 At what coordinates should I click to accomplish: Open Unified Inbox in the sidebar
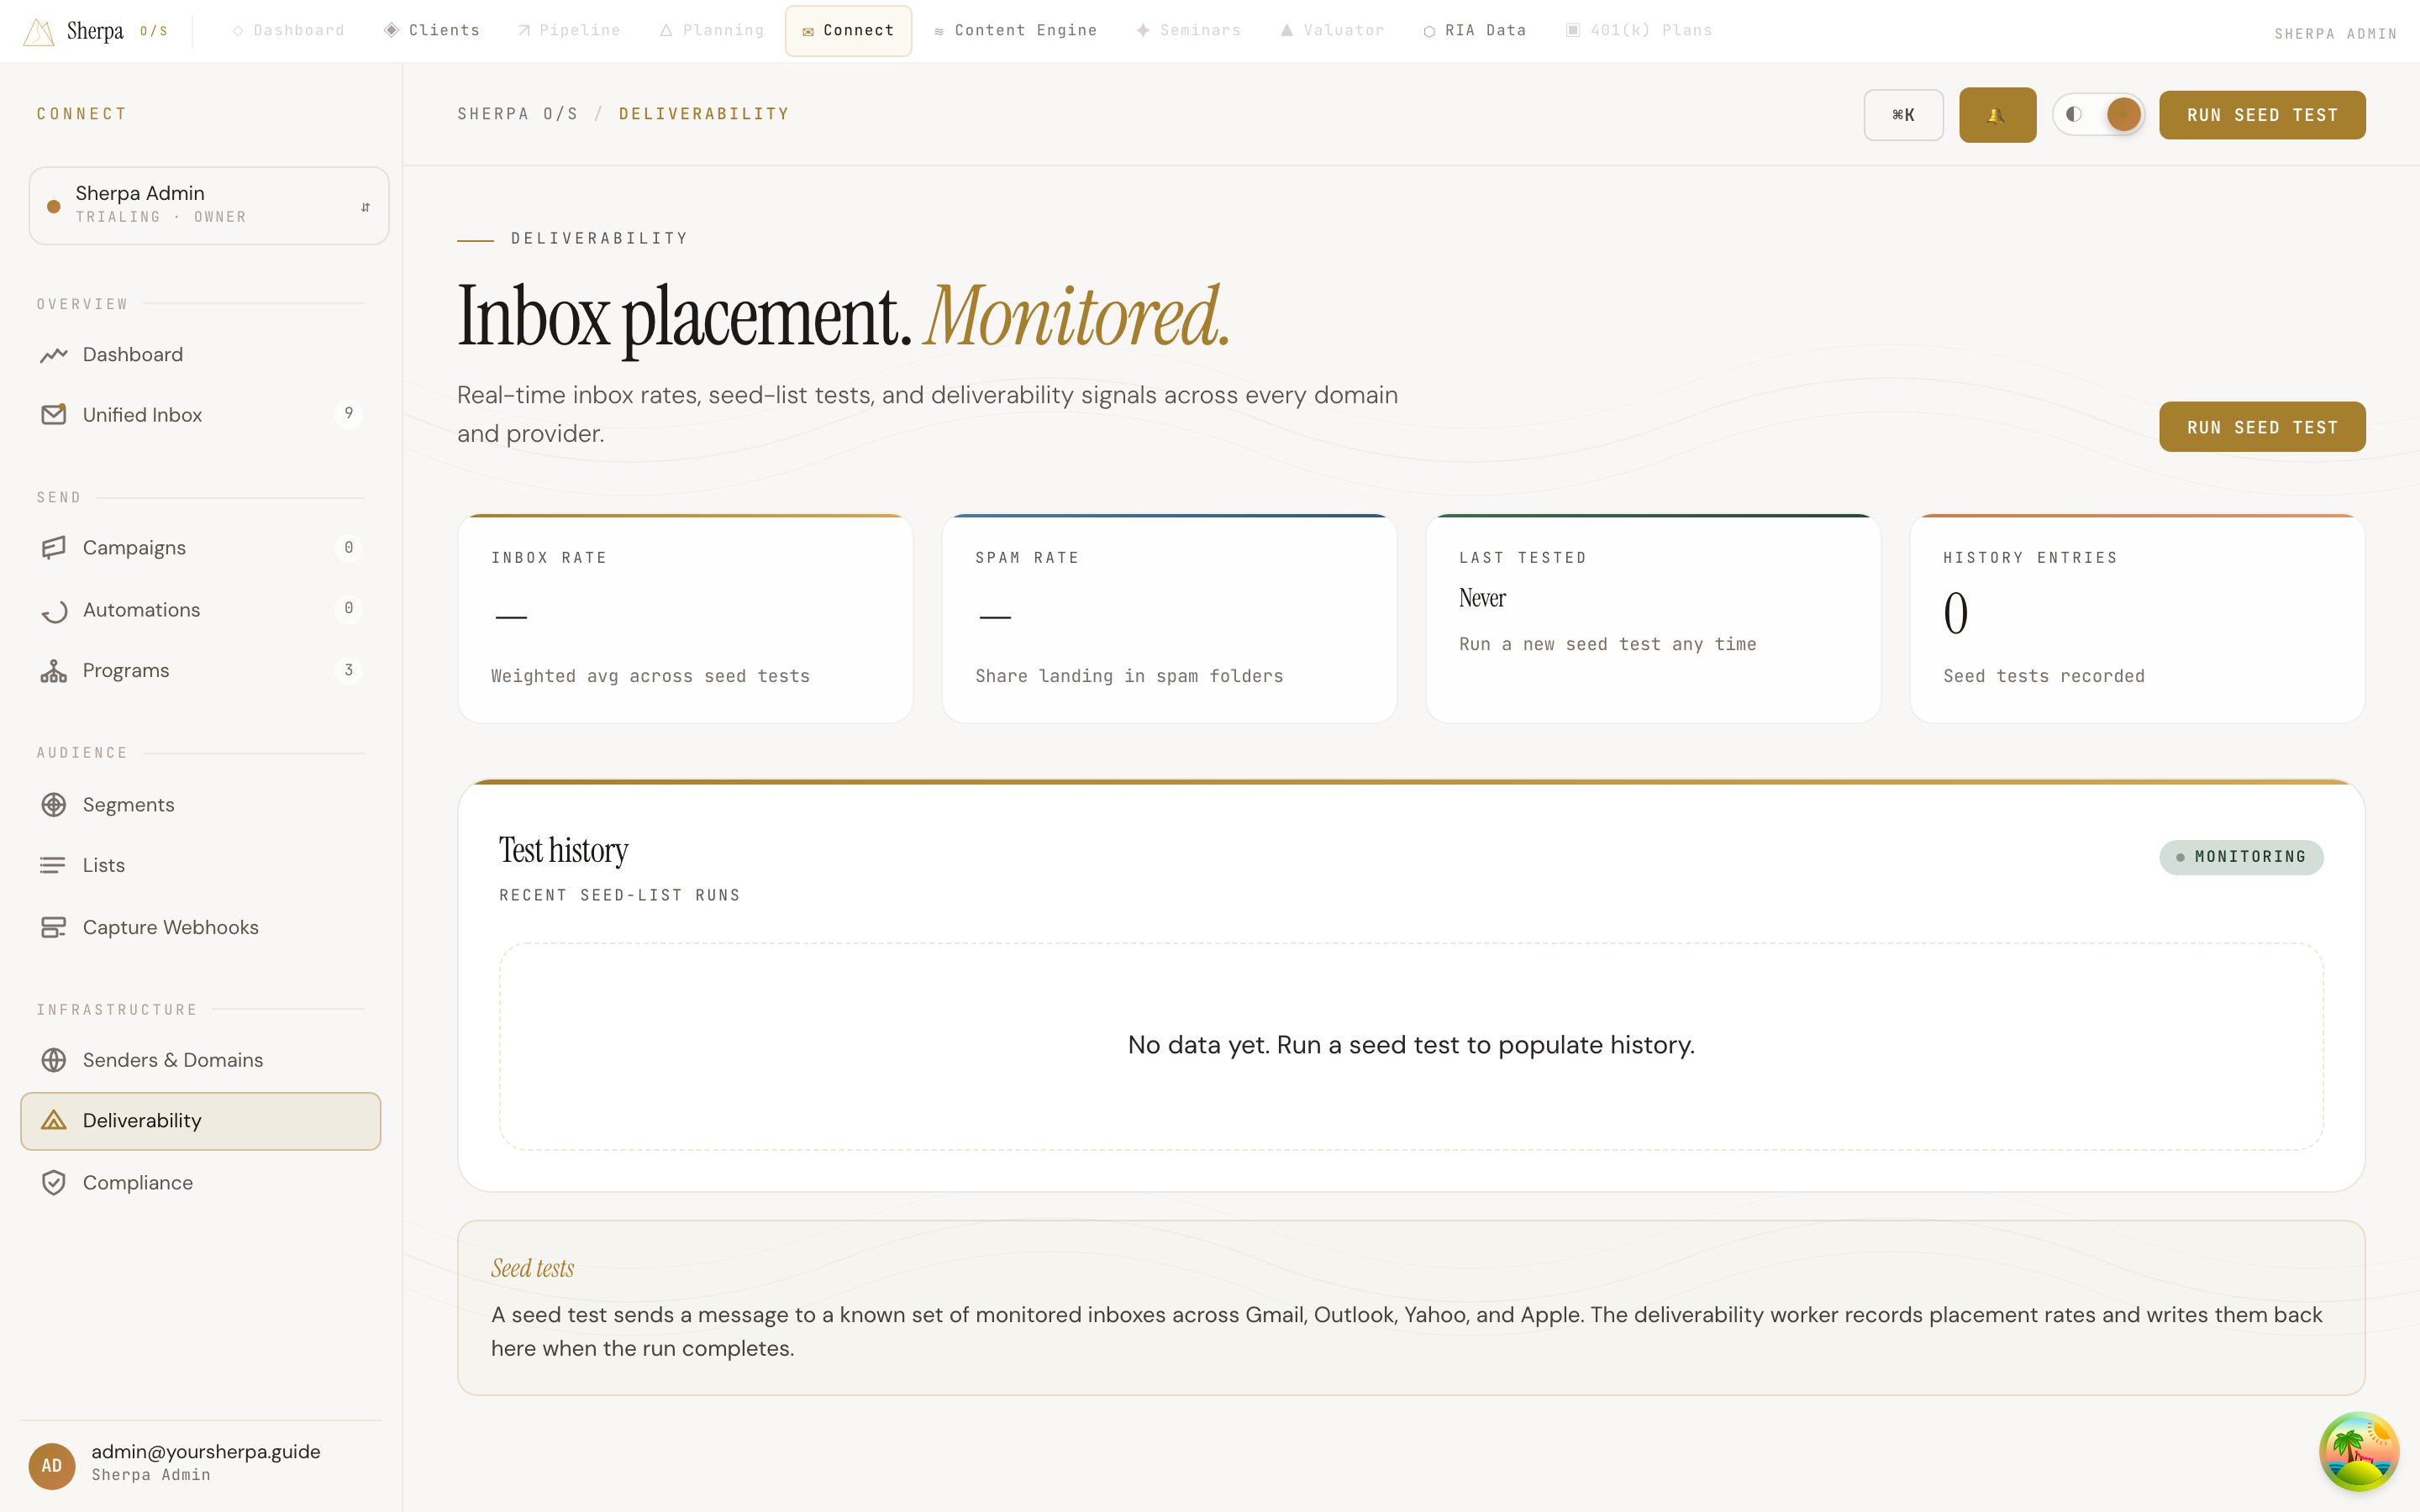(x=200, y=414)
